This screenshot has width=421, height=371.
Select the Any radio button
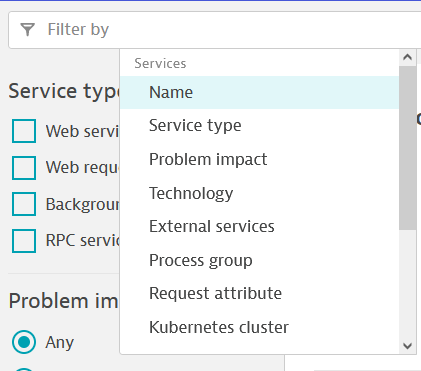(x=24, y=342)
